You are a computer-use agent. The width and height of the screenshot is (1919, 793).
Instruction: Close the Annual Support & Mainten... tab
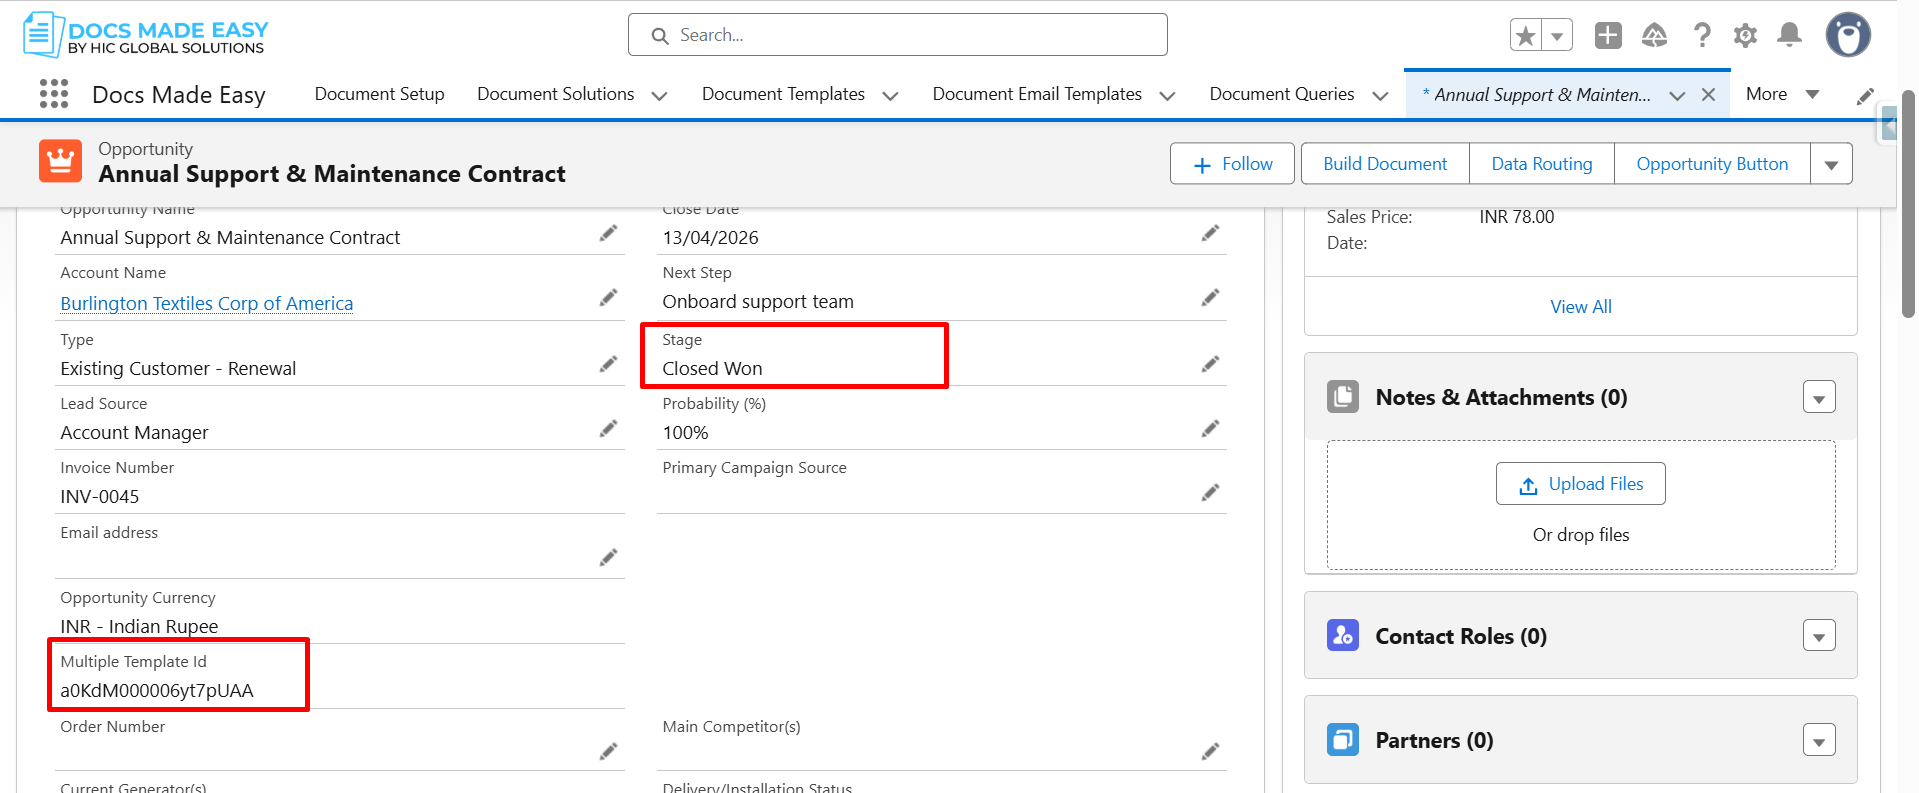1708,95
